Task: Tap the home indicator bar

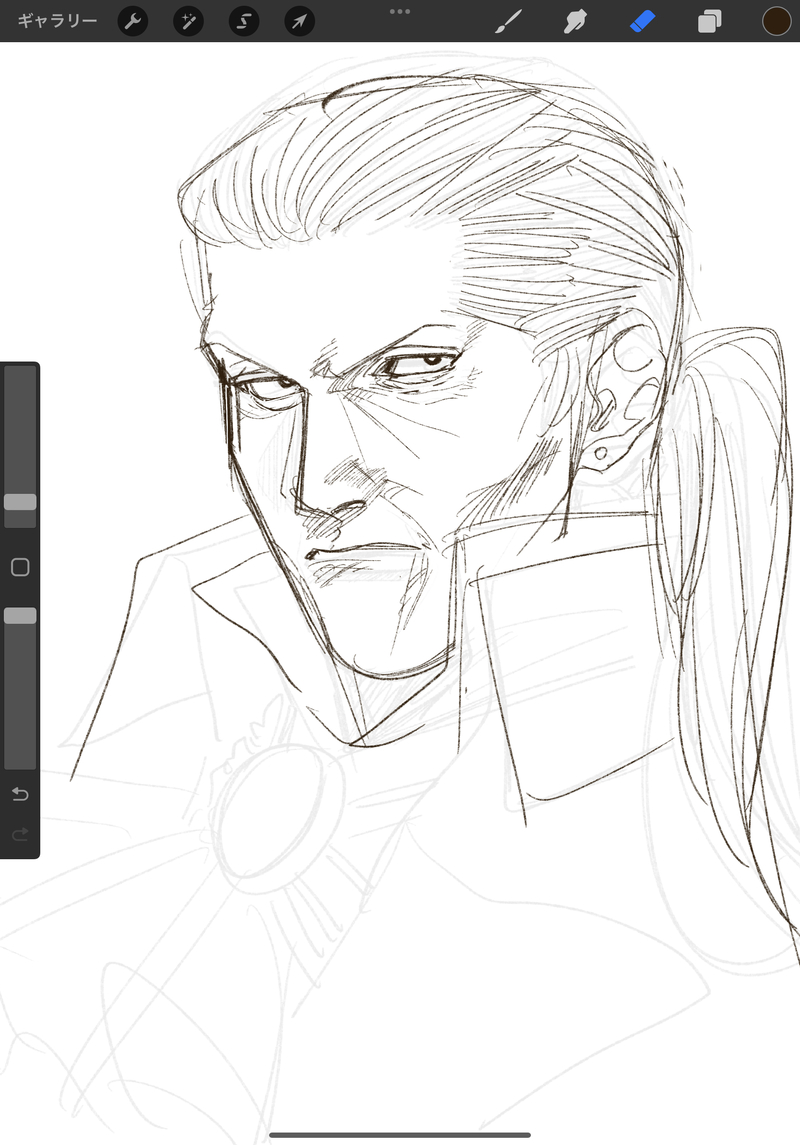Action: coord(400,1135)
